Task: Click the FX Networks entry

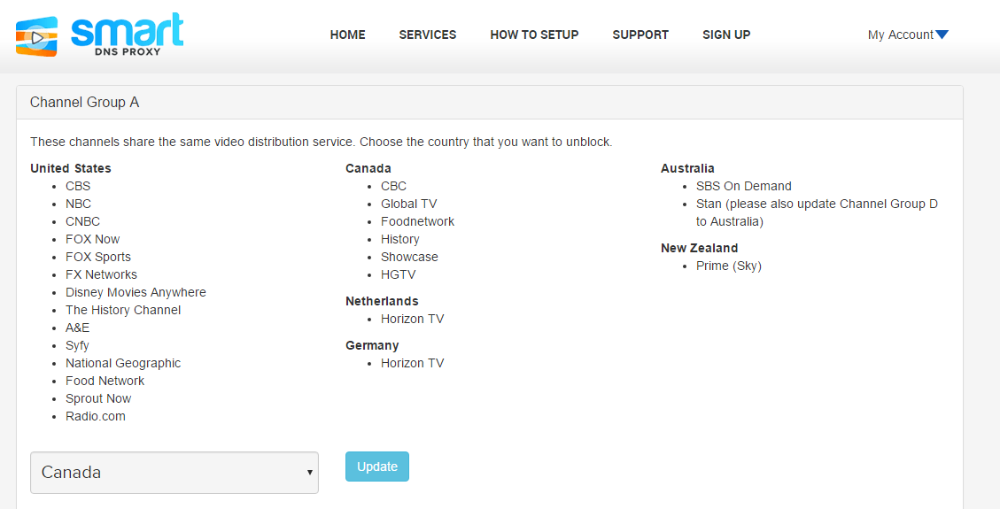Action: [x=101, y=275]
